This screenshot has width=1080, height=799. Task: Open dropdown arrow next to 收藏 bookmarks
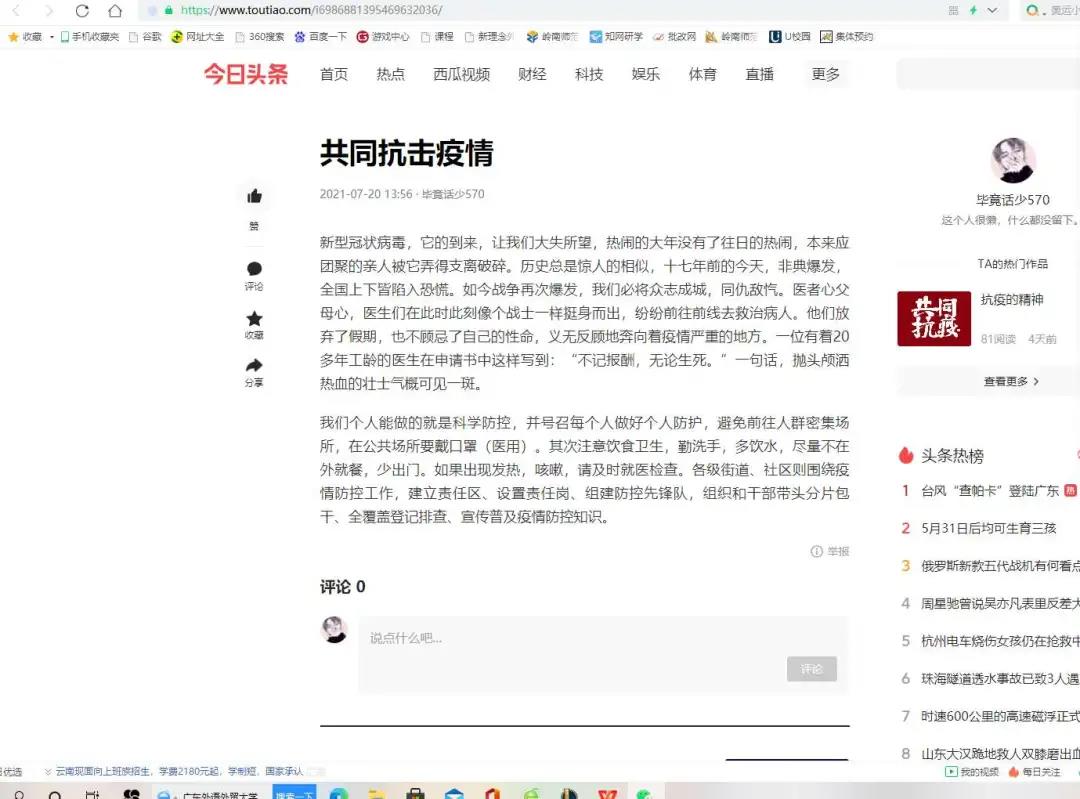coord(52,37)
